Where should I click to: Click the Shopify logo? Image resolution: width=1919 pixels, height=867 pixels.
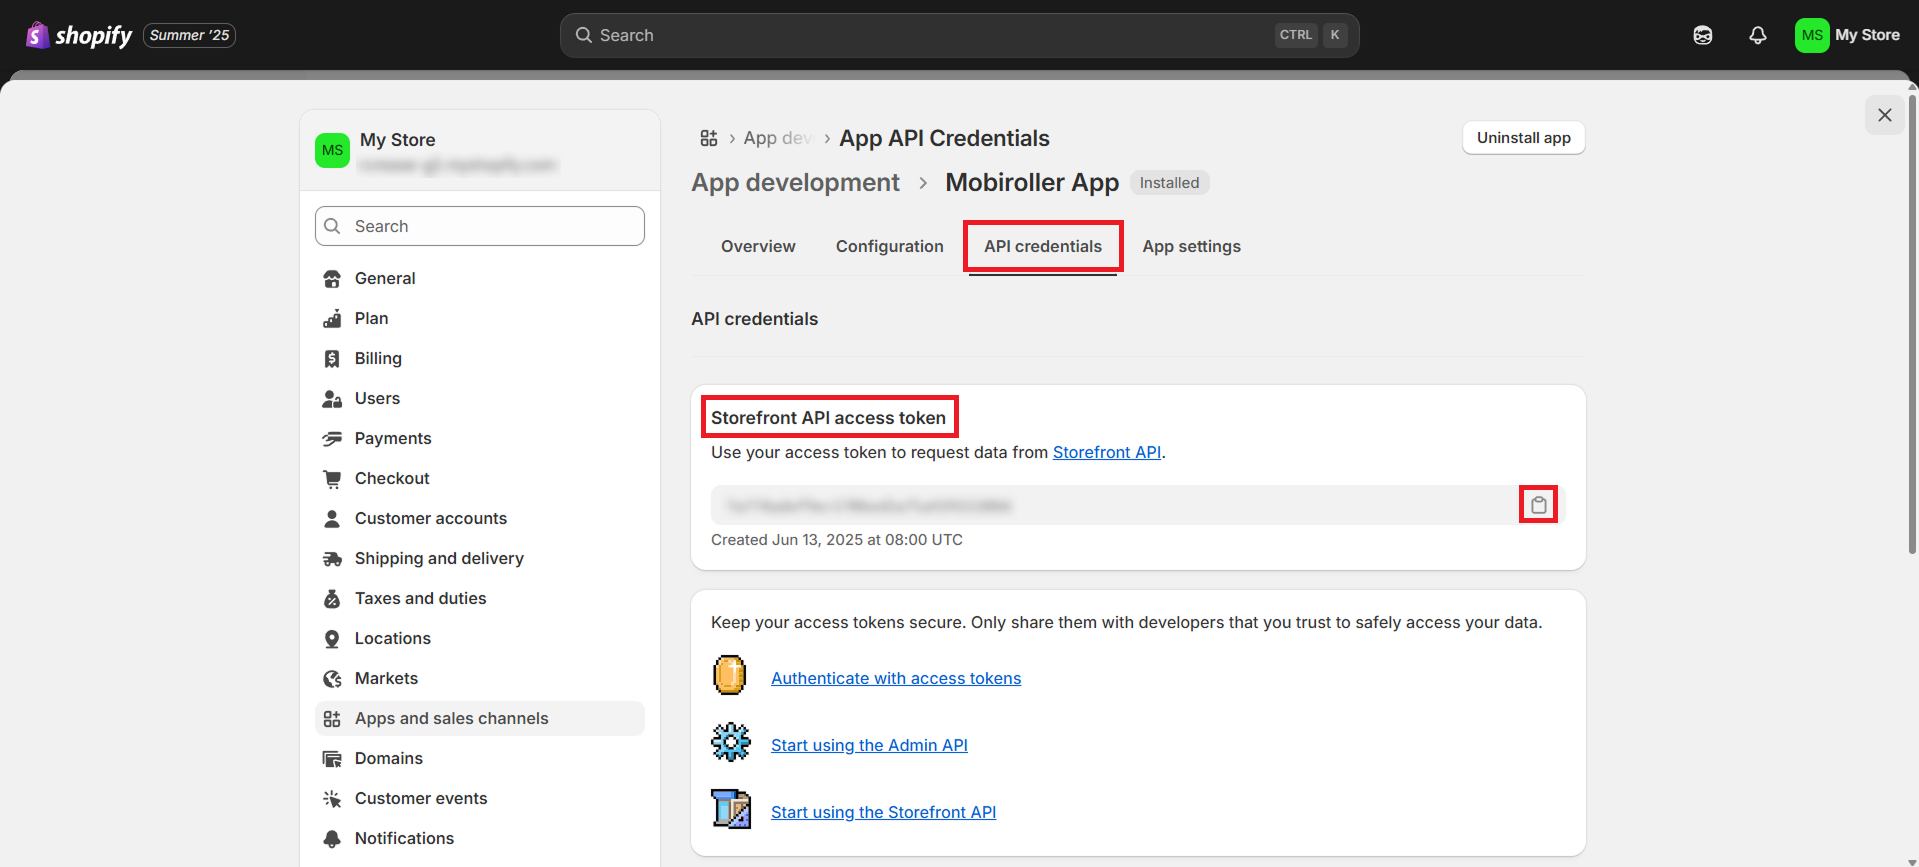click(x=79, y=35)
